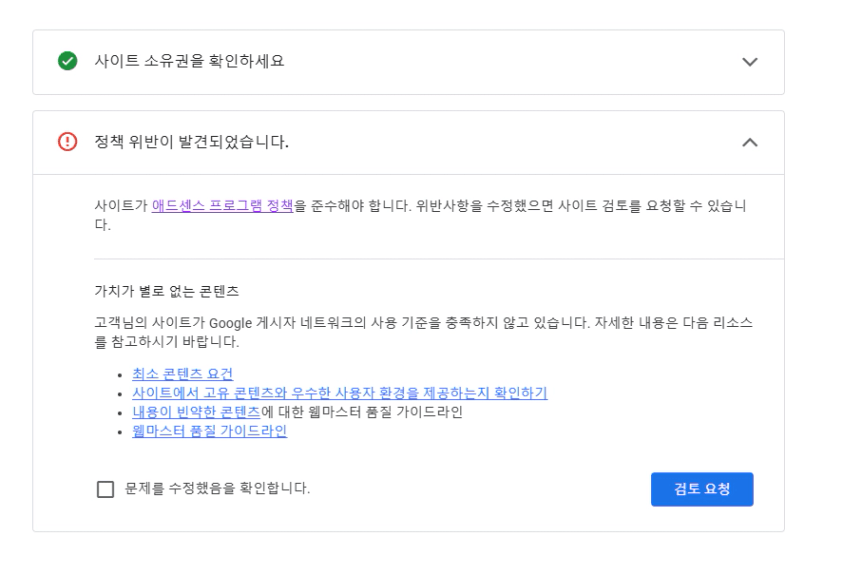Screen dimensions: 843x575
Task: Click the 사이트 소유권을 확인하세요 header title
Action: [188, 62]
